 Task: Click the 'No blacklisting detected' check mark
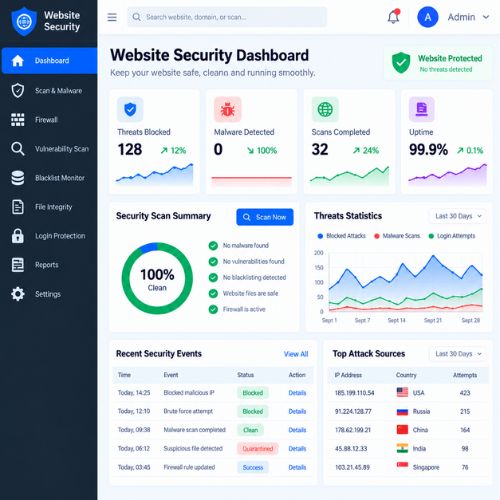pyautogui.click(x=213, y=277)
